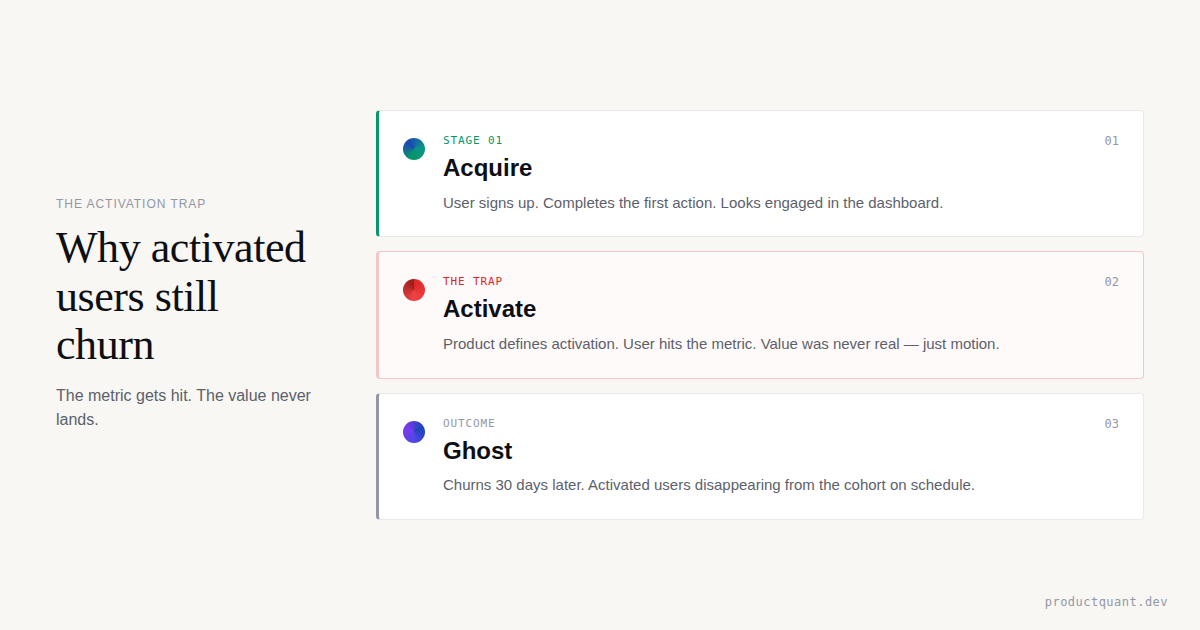The width and height of the screenshot is (1200, 630).
Task: Click the 'User signs up' description text
Action: coord(692,203)
